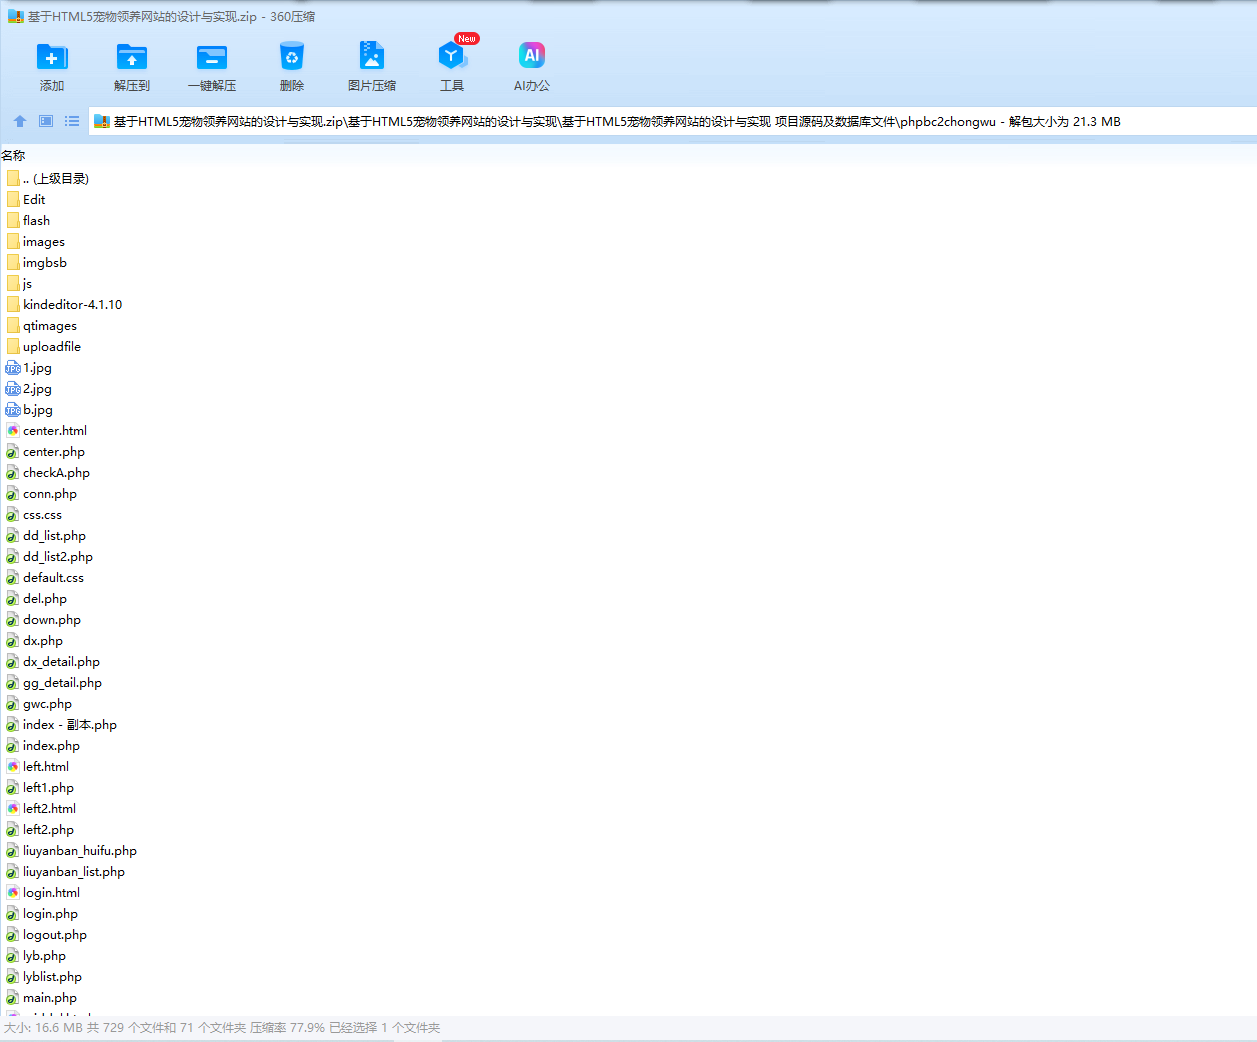Screen dimensions: 1257x1042
Task: Select the liuyanban_huifu.php file
Action: (71, 850)
